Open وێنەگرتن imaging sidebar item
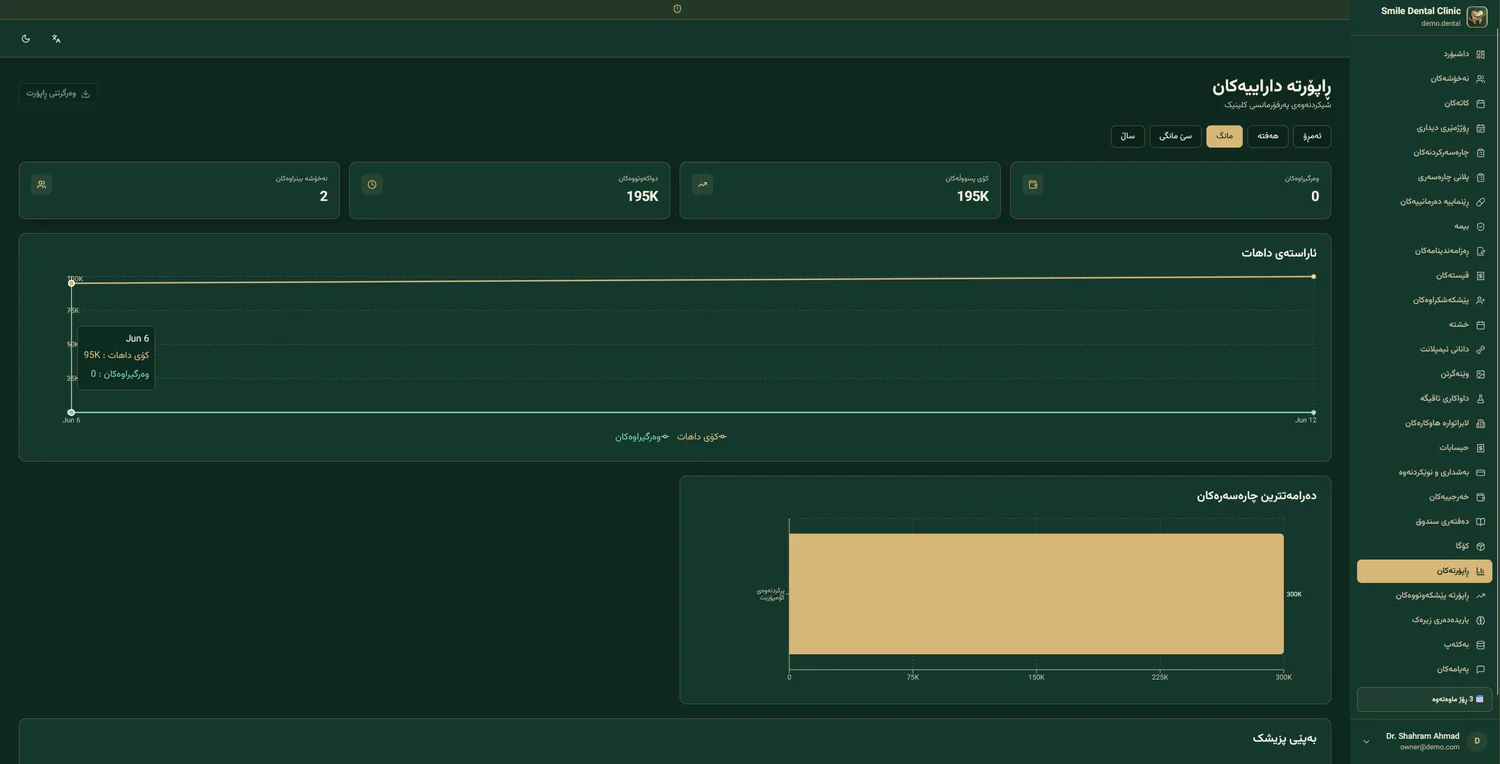Screen dimensions: 1500x764 tap(1424, 374)
